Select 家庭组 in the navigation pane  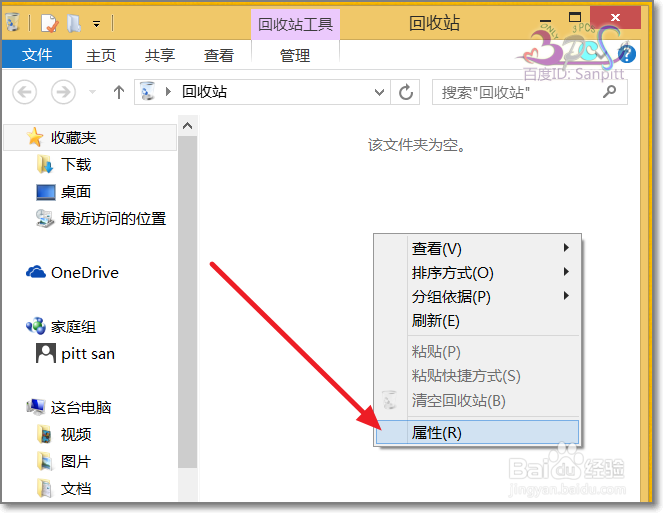(x=73, y=327)
